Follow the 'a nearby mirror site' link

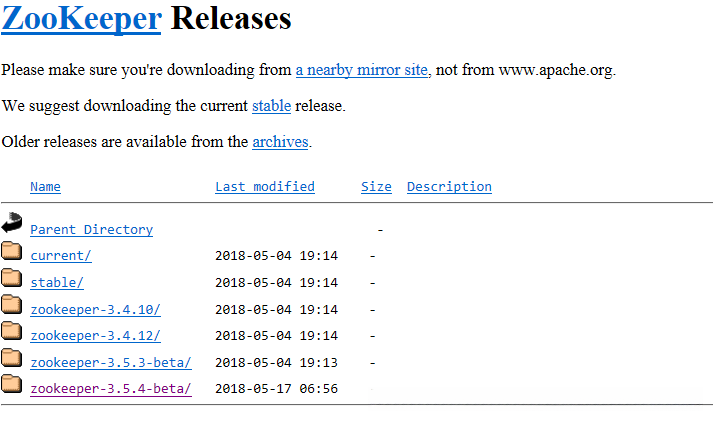[361, 70]
